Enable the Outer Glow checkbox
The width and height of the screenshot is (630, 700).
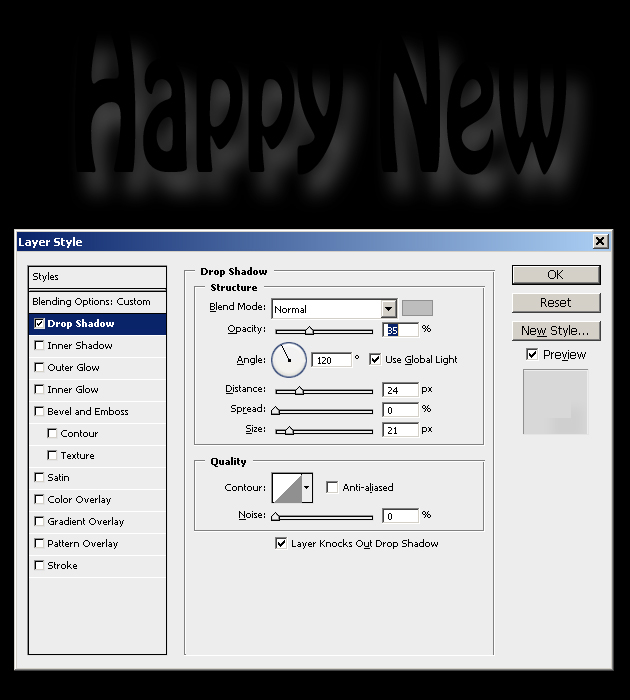[x=39, y=367]
